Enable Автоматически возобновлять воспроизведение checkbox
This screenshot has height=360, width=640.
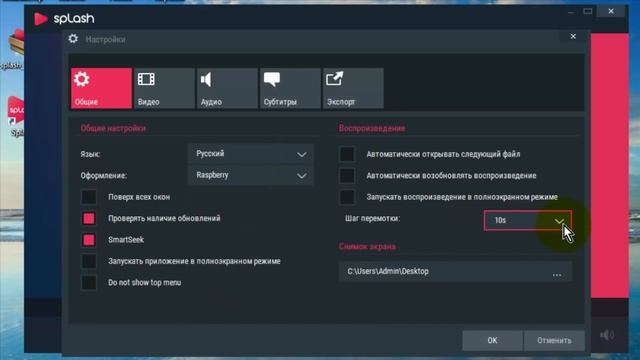pos(347,176)
